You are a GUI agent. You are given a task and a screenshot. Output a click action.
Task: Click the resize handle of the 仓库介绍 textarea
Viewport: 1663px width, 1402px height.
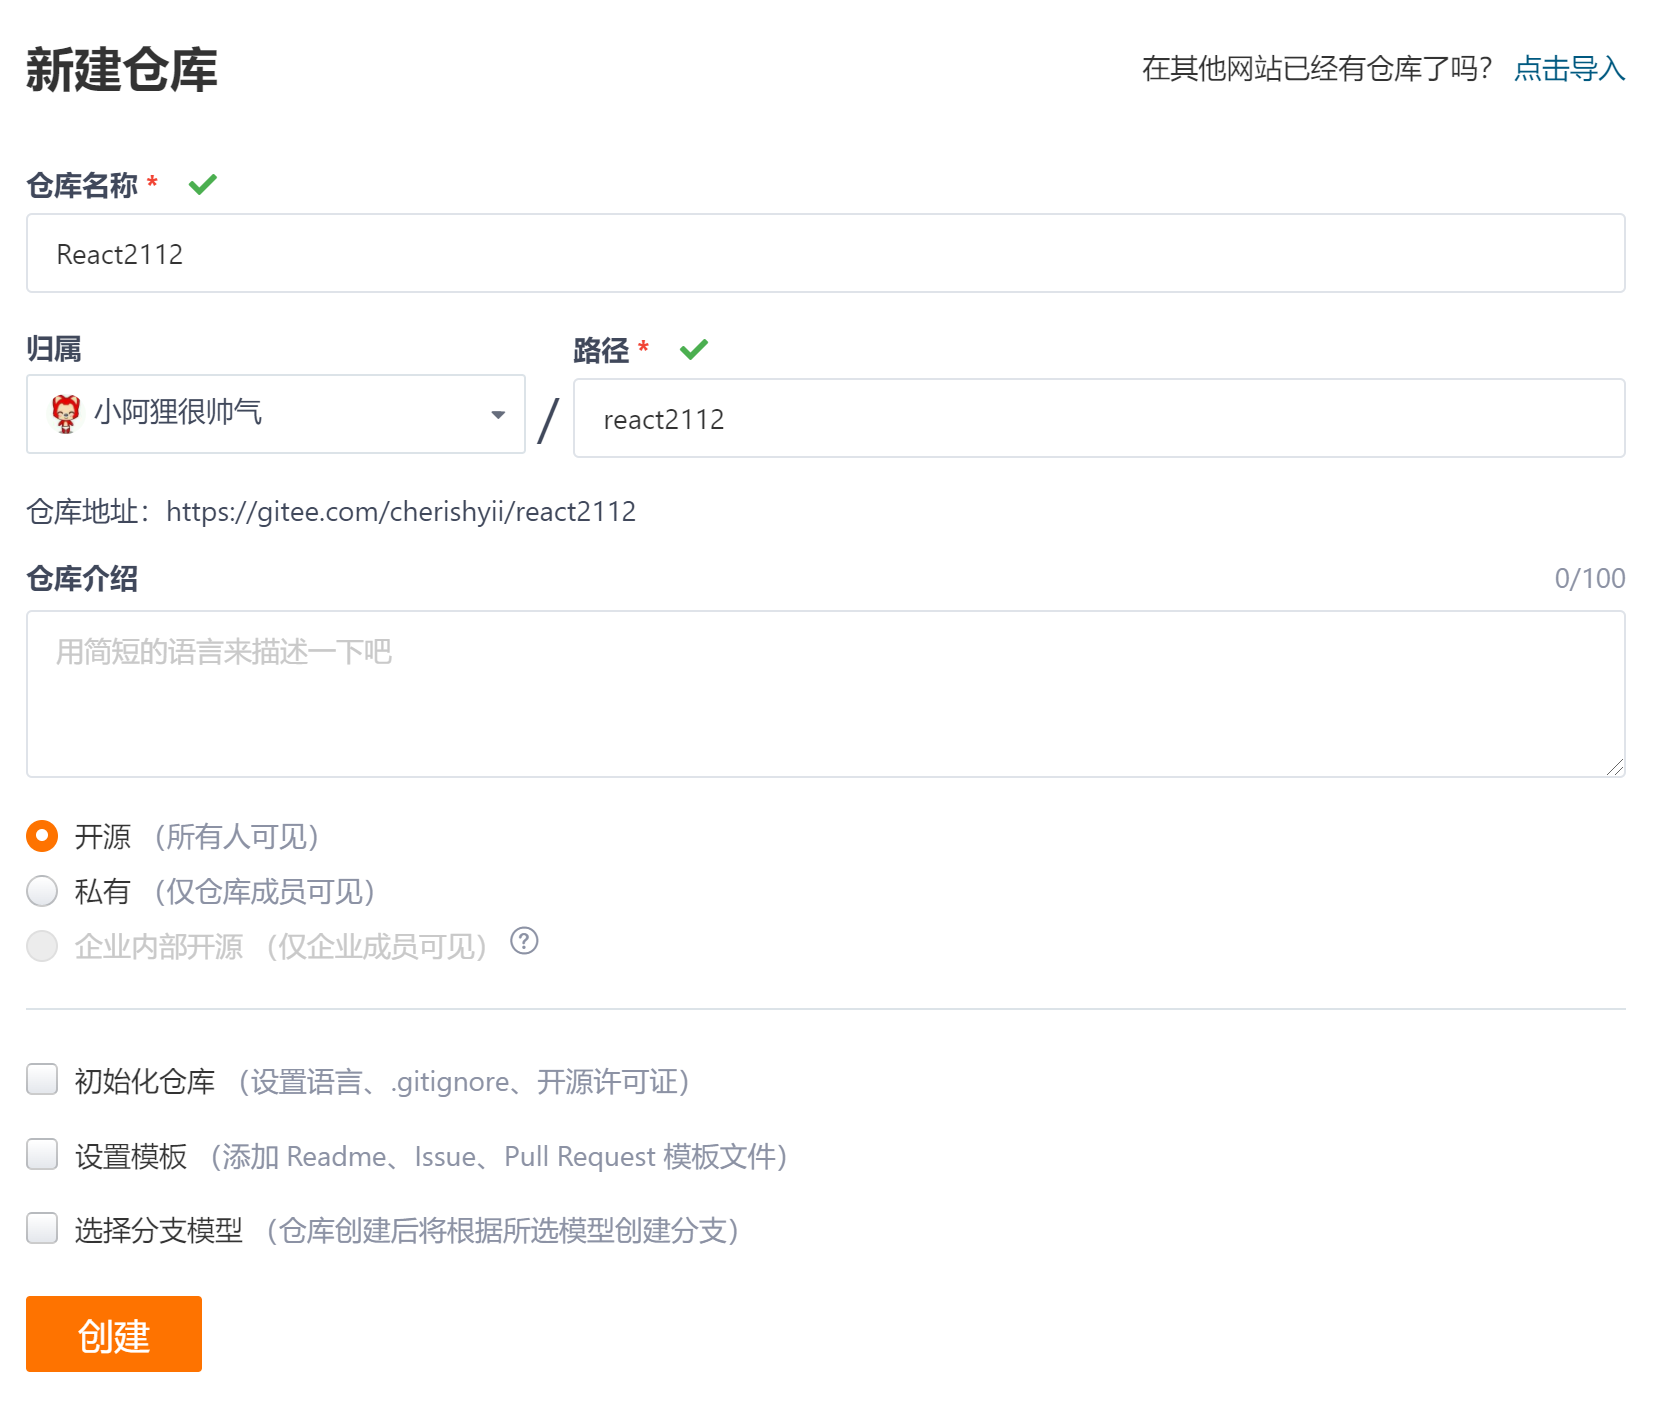click(x=1615, y=767)
